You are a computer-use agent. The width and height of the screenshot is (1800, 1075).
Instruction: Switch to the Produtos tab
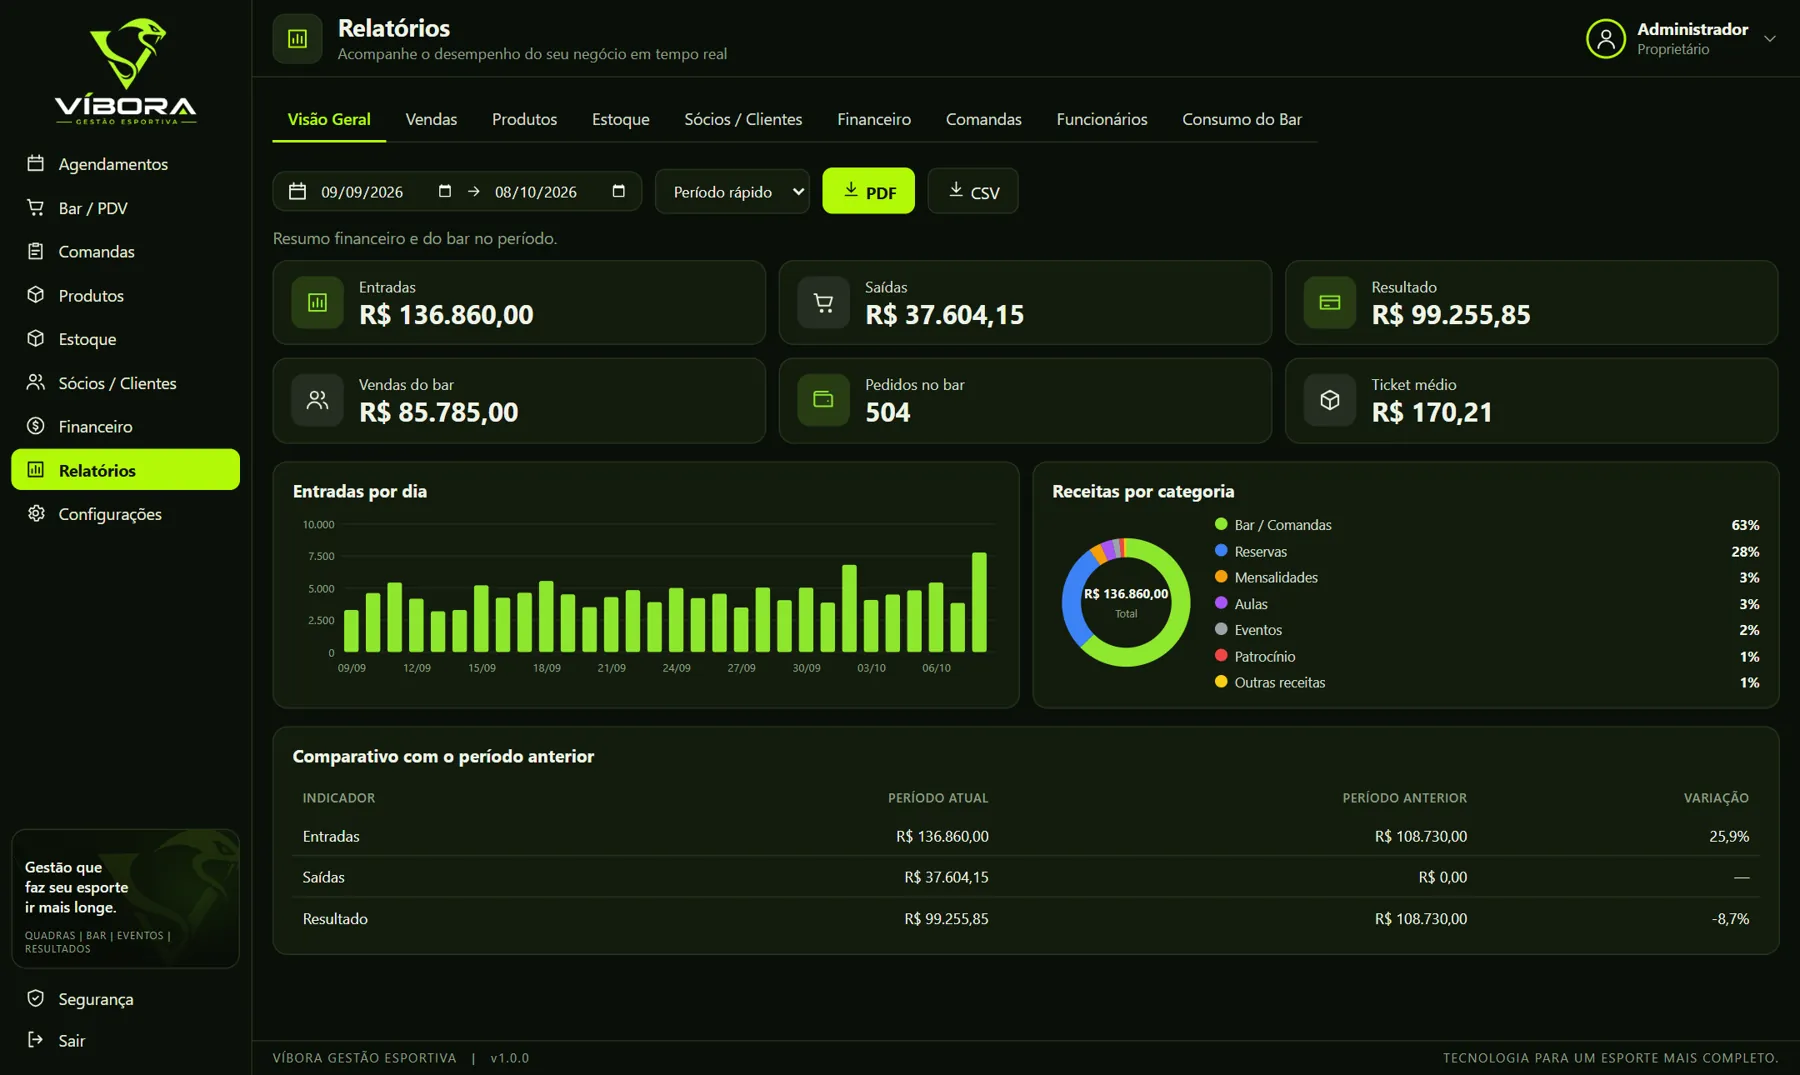click(x=524, y=119)
